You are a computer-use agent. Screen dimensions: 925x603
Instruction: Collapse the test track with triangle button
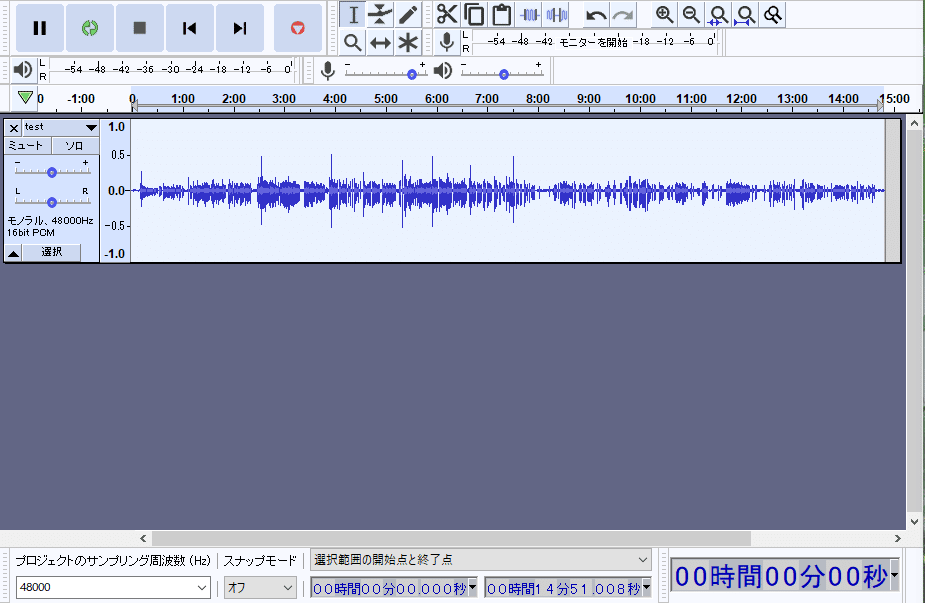tap(14, 253)
